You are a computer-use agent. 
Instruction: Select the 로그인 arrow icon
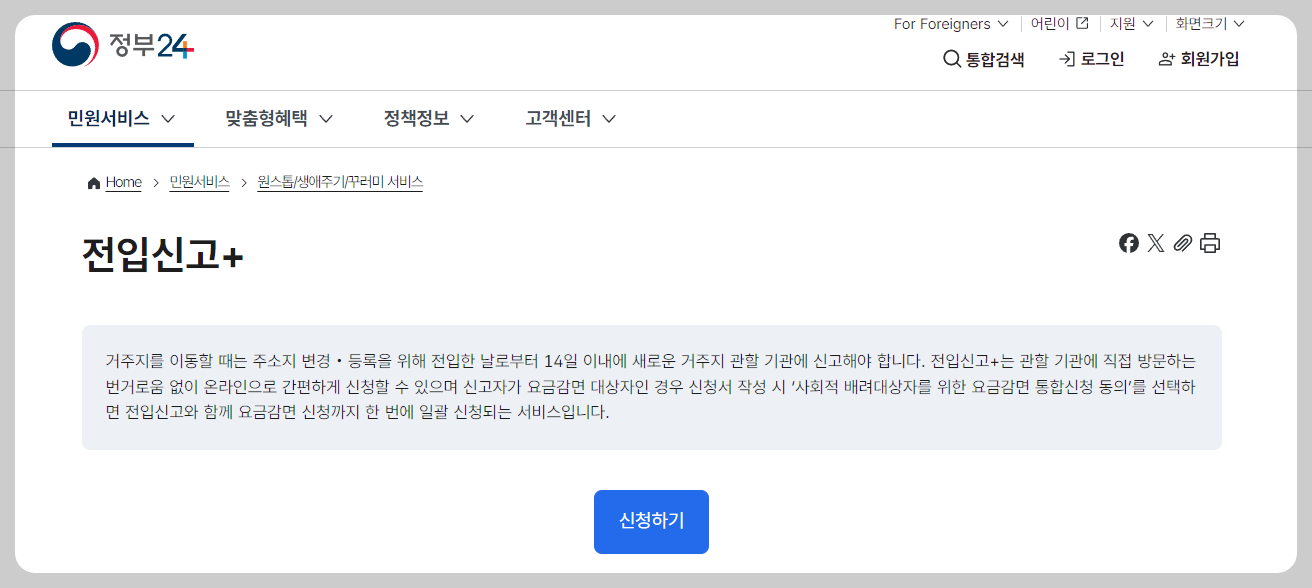[x=1064, y=59]
